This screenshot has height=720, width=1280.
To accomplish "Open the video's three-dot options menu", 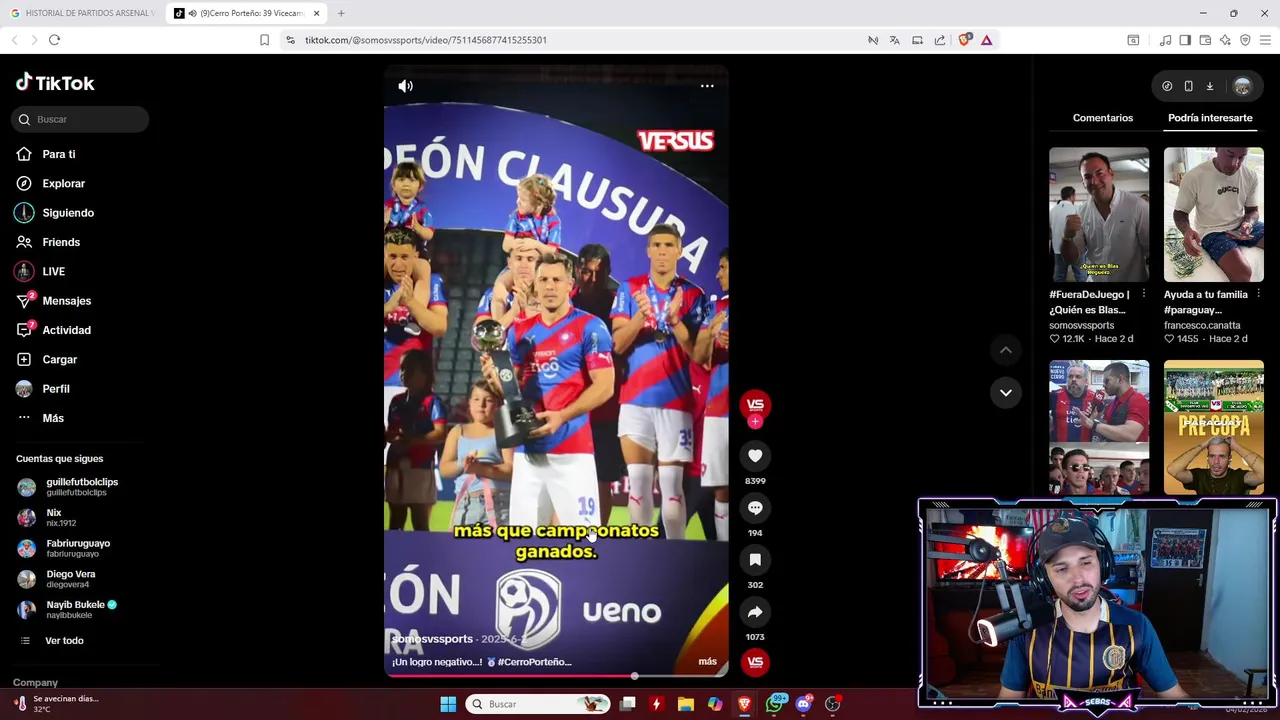I will [707, 86].
